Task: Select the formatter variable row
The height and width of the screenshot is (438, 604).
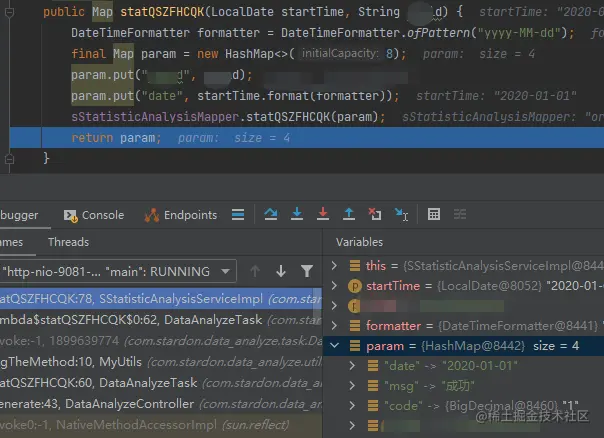Action: [463, 326]
